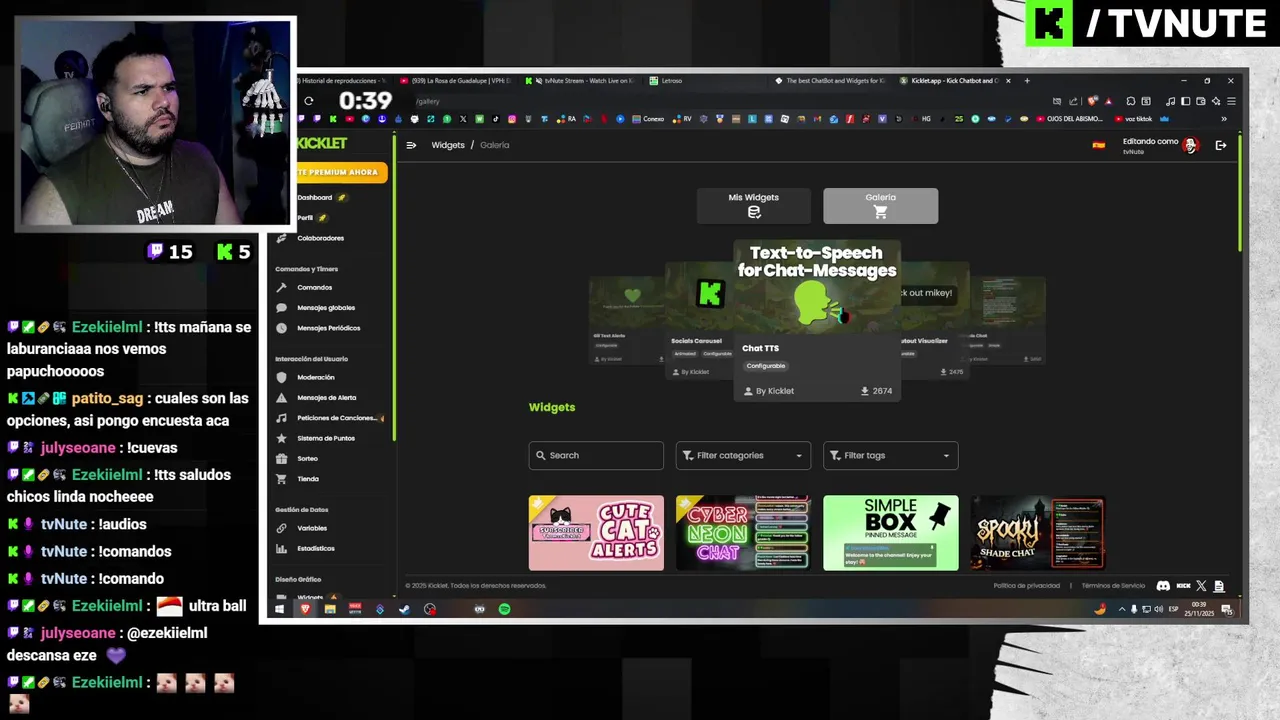Open Cyber Neon Chat widget thumbnail
The image size is (1280, 720).
(x=743, y=533)
